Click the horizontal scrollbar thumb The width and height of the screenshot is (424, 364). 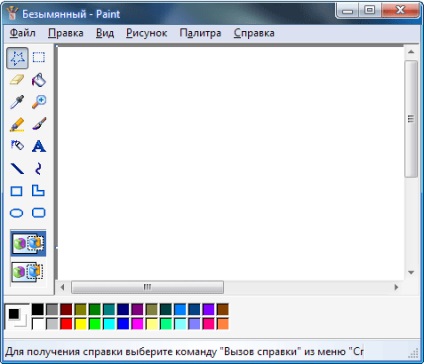pos(147,287)
